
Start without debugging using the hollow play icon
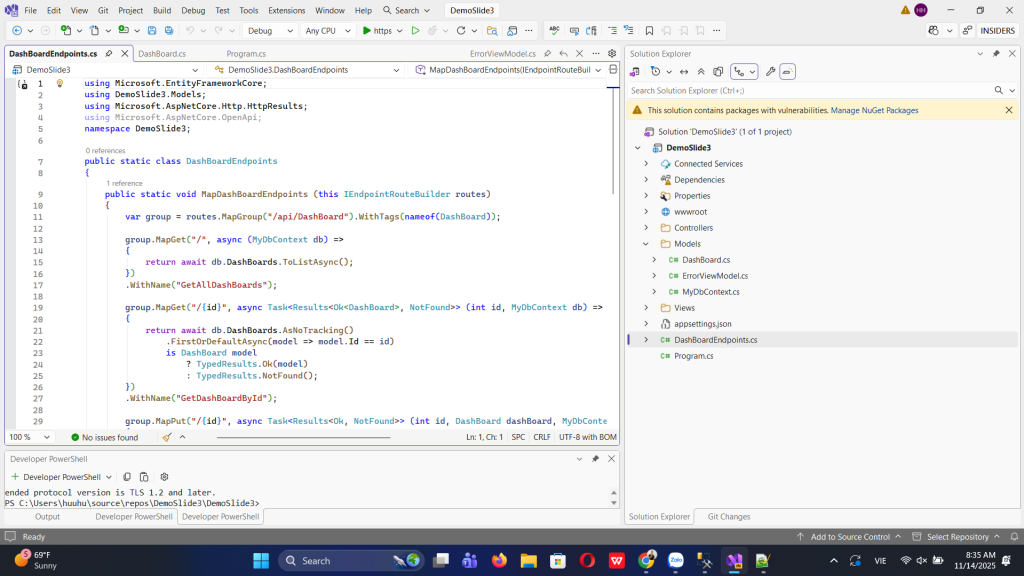(415, 31)
